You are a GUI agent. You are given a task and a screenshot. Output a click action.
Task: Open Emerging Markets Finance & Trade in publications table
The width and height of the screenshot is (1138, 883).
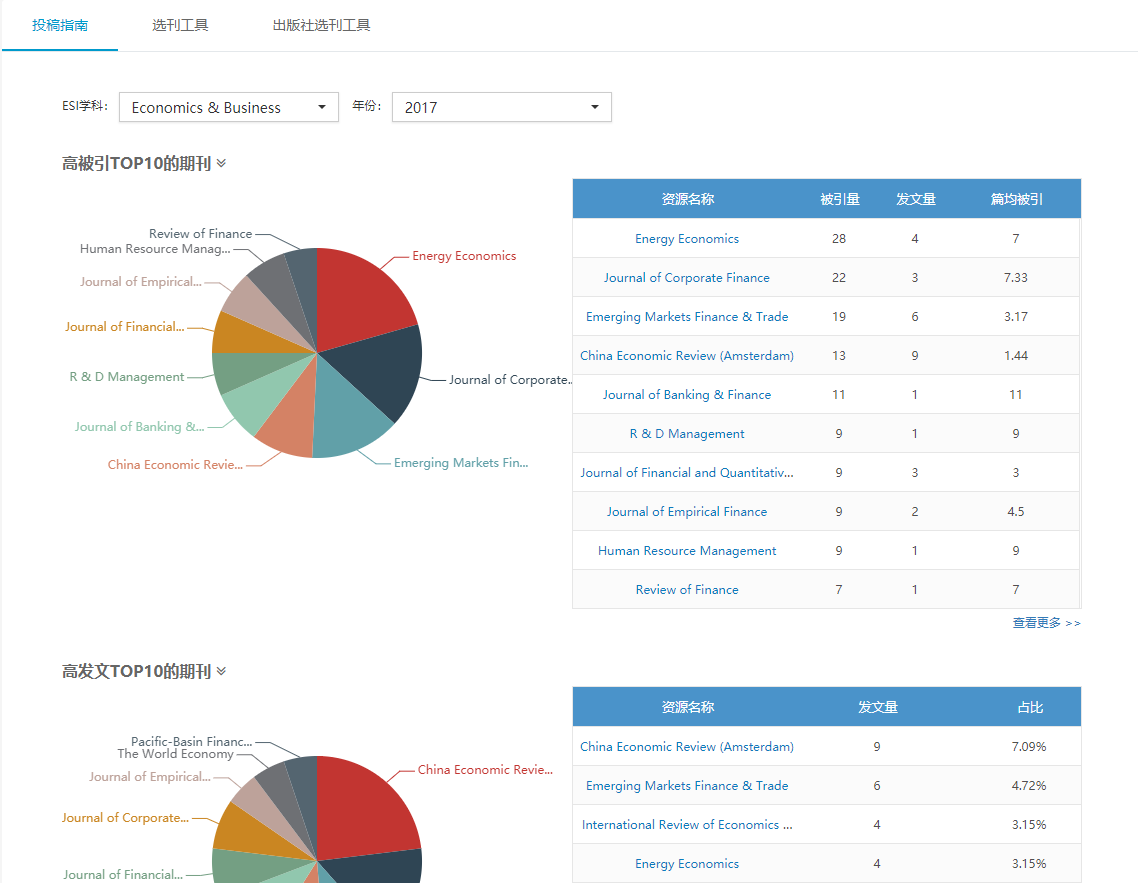[x=687, y=786]
